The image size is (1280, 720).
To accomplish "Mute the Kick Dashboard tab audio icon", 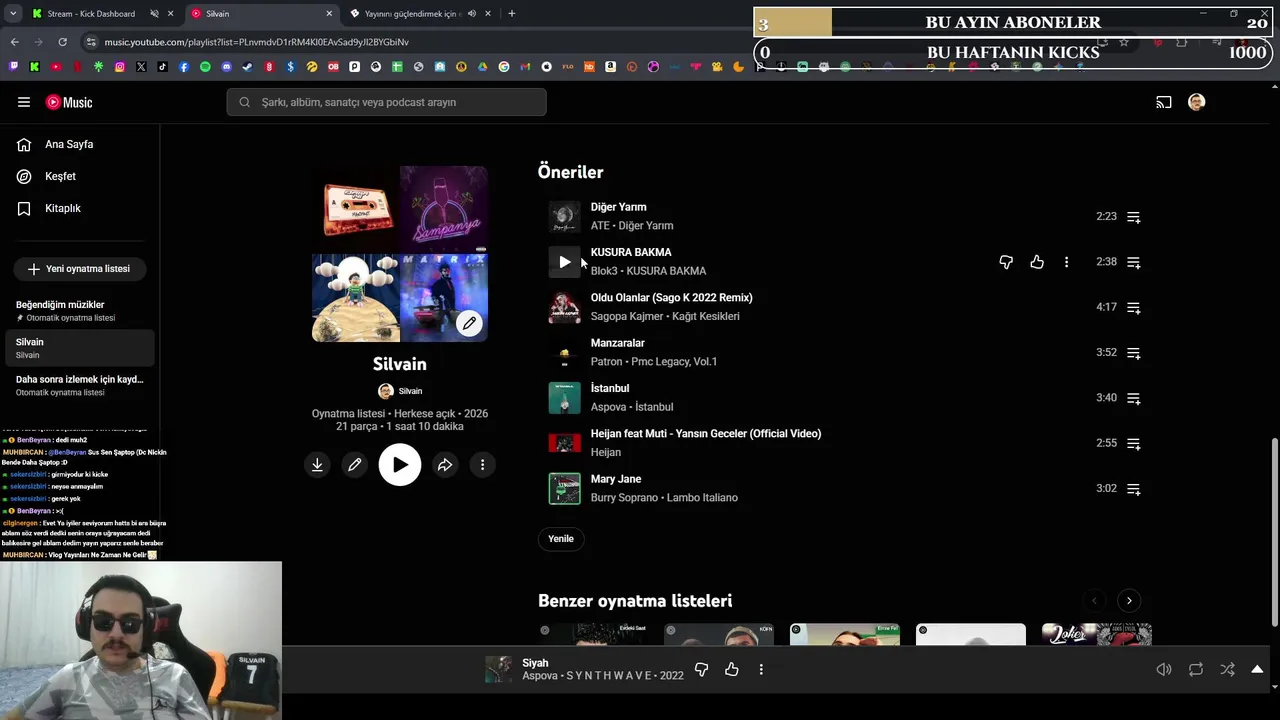I will [154, 14].
